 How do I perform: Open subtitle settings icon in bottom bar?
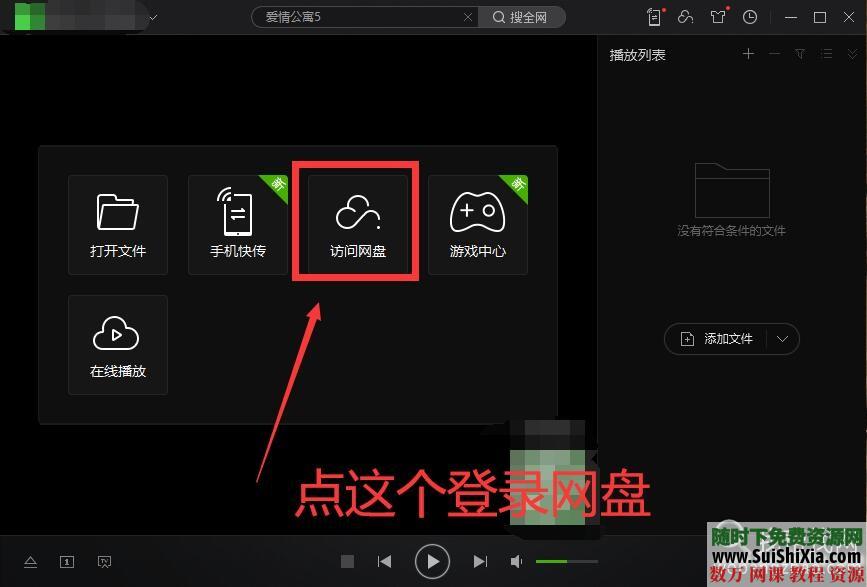(x=66, y=561)
